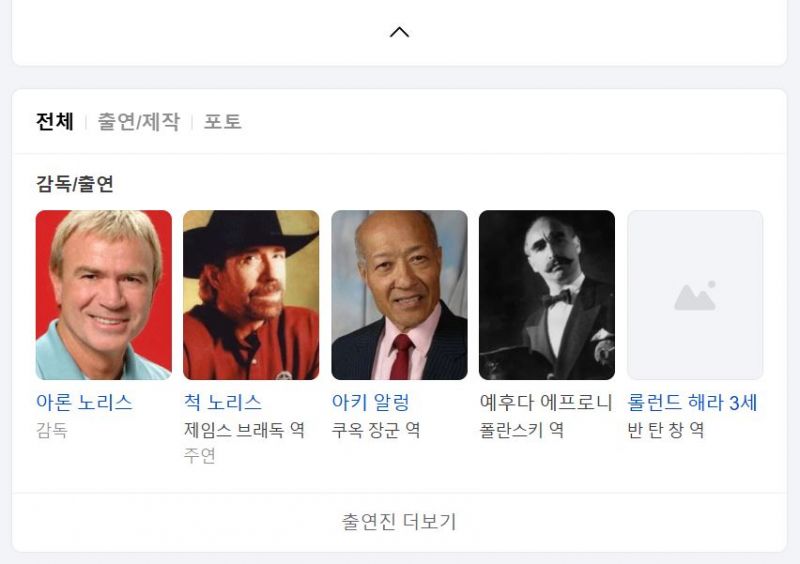
Task: Click the 폴란스키 역 role text
Action: [x=522, y=430]
